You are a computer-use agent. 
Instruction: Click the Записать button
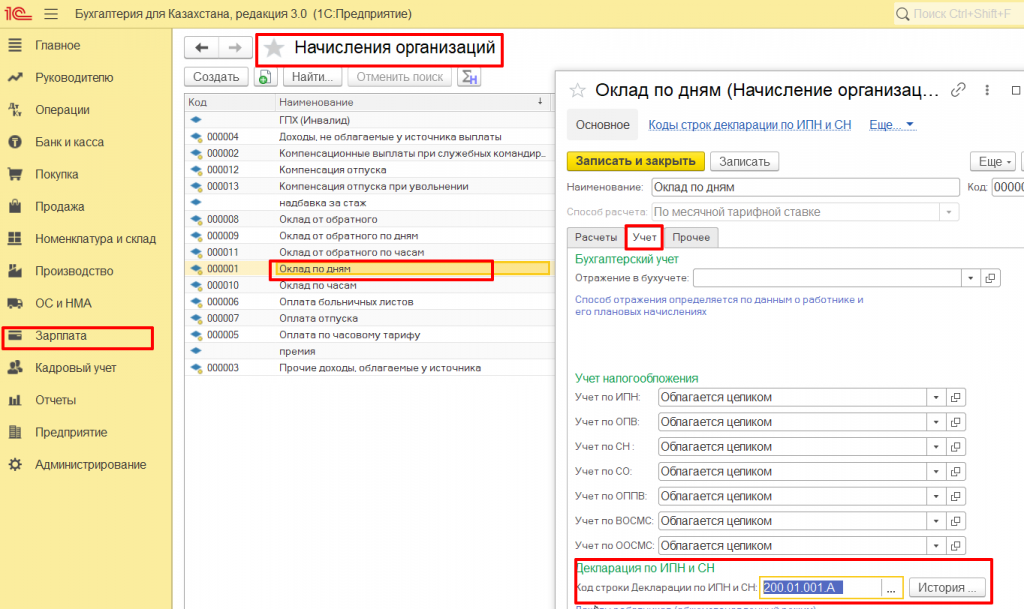(744, 161)
